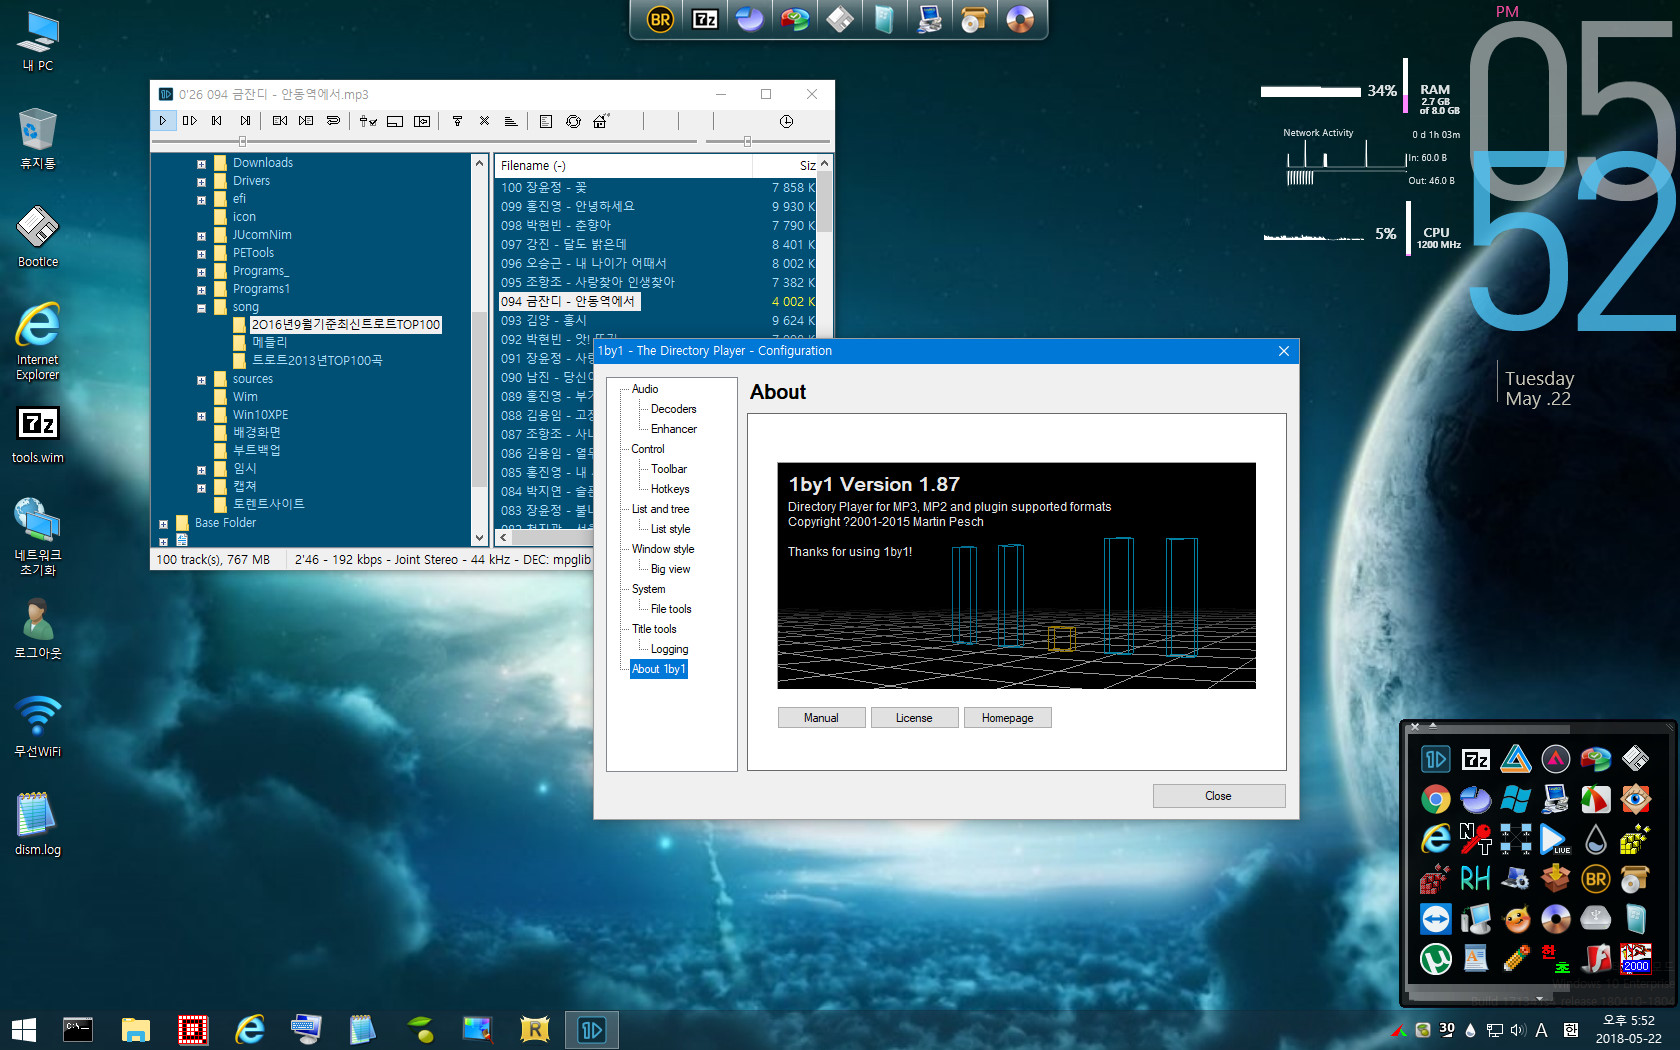Launch RH icon in launcher panel
1680x1050 pixels.
pyautogui.click(x=1476, y=879)
